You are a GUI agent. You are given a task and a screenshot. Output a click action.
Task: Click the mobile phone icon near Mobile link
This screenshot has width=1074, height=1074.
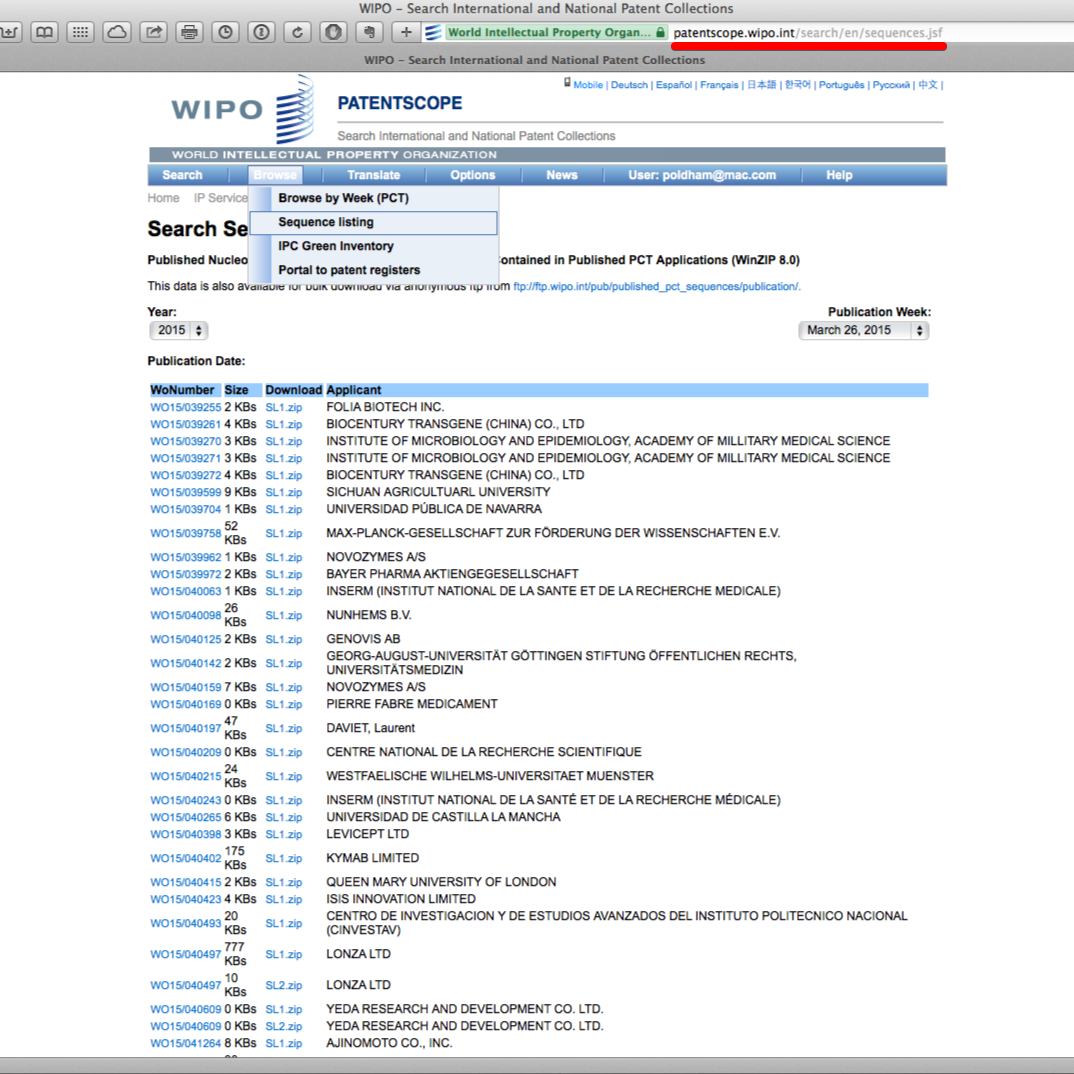(567, 83)
